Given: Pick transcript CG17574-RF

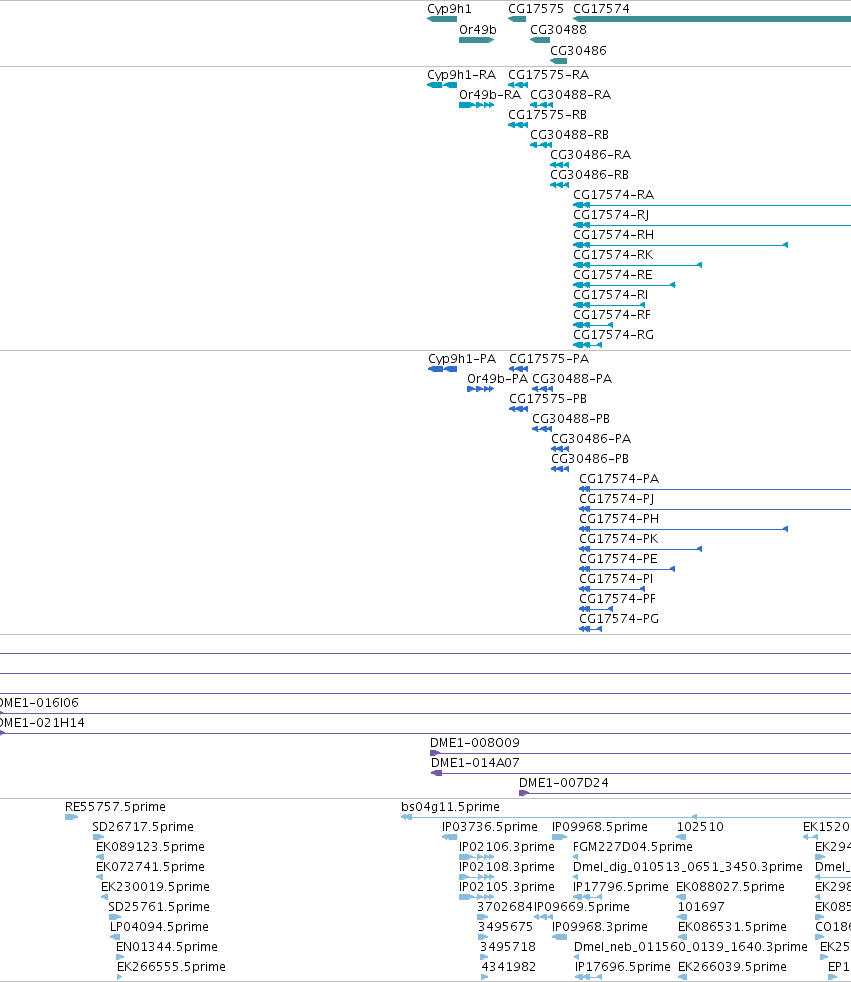Looking at the screenshot, I should point(612,315).
